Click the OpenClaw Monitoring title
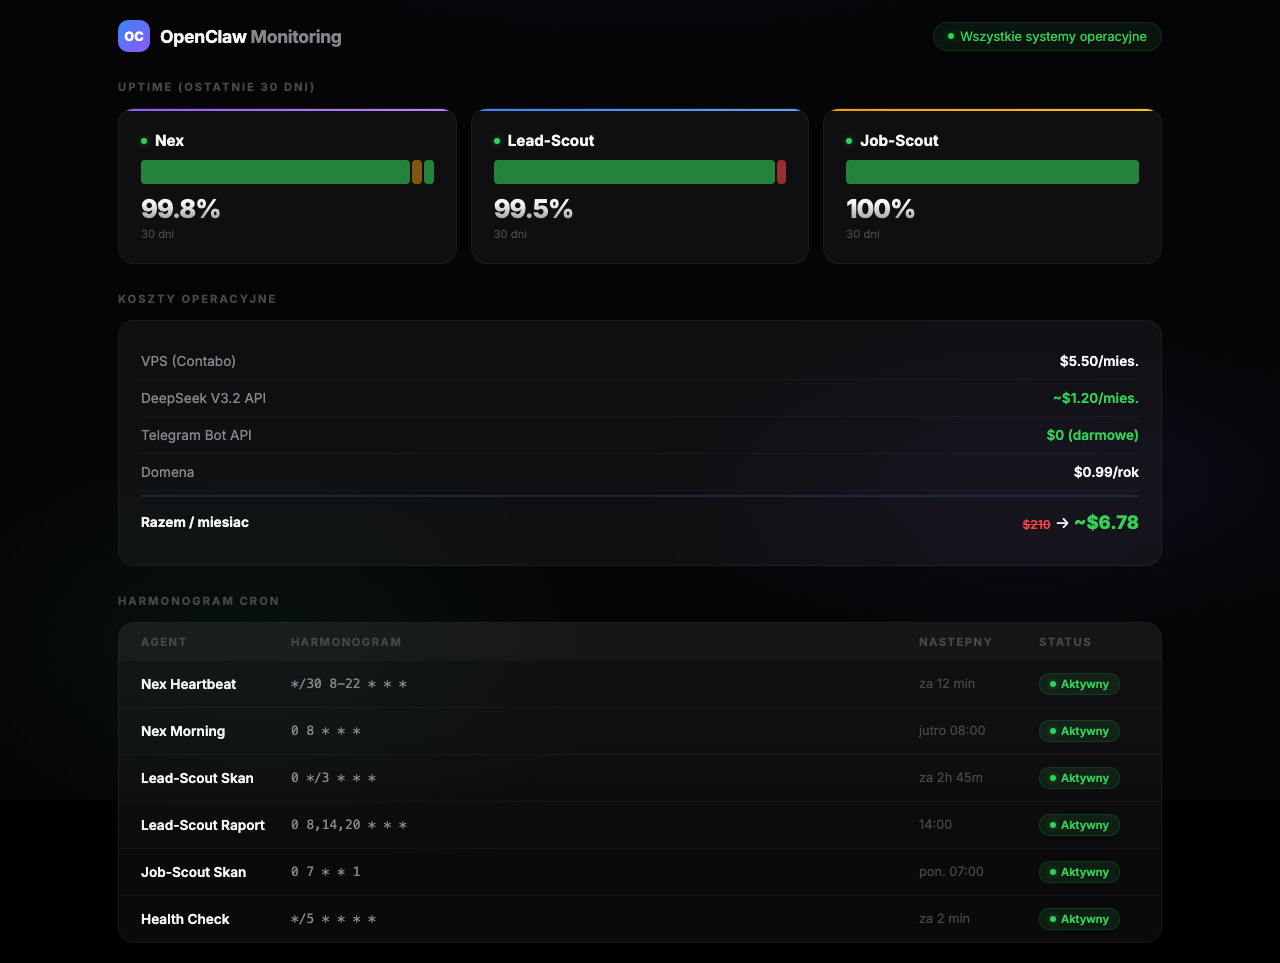The image size is (1280, 963). point(250,37)
